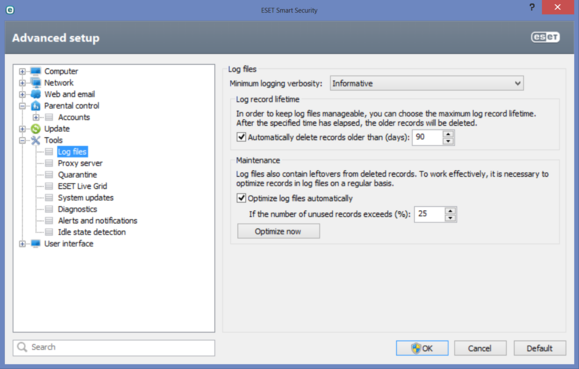The height and width of the screenshot is (369, 579).
Task: Close the Advanced setup window
Action: (x=558, y=7)
